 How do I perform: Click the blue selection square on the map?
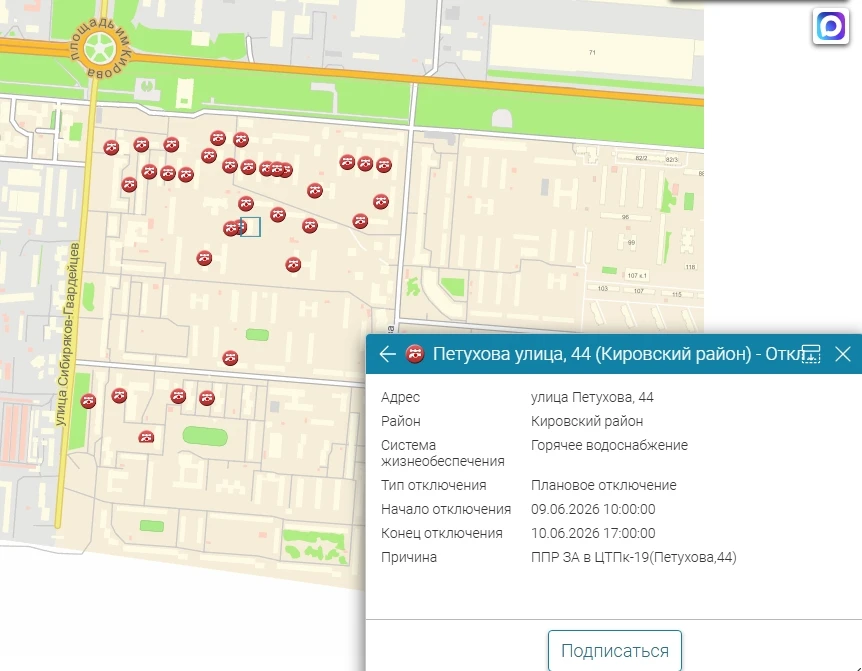[x=251, y=227]
